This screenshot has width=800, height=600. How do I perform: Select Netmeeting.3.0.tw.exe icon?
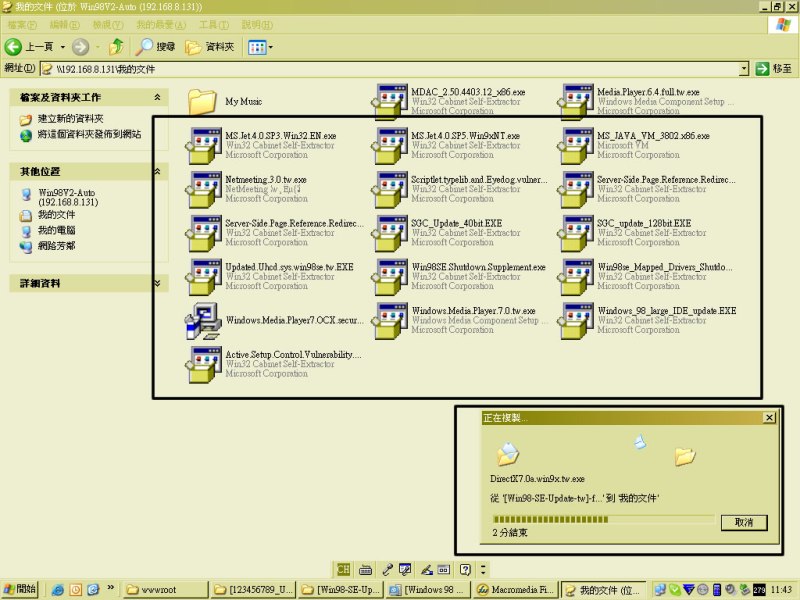point(203,189)
